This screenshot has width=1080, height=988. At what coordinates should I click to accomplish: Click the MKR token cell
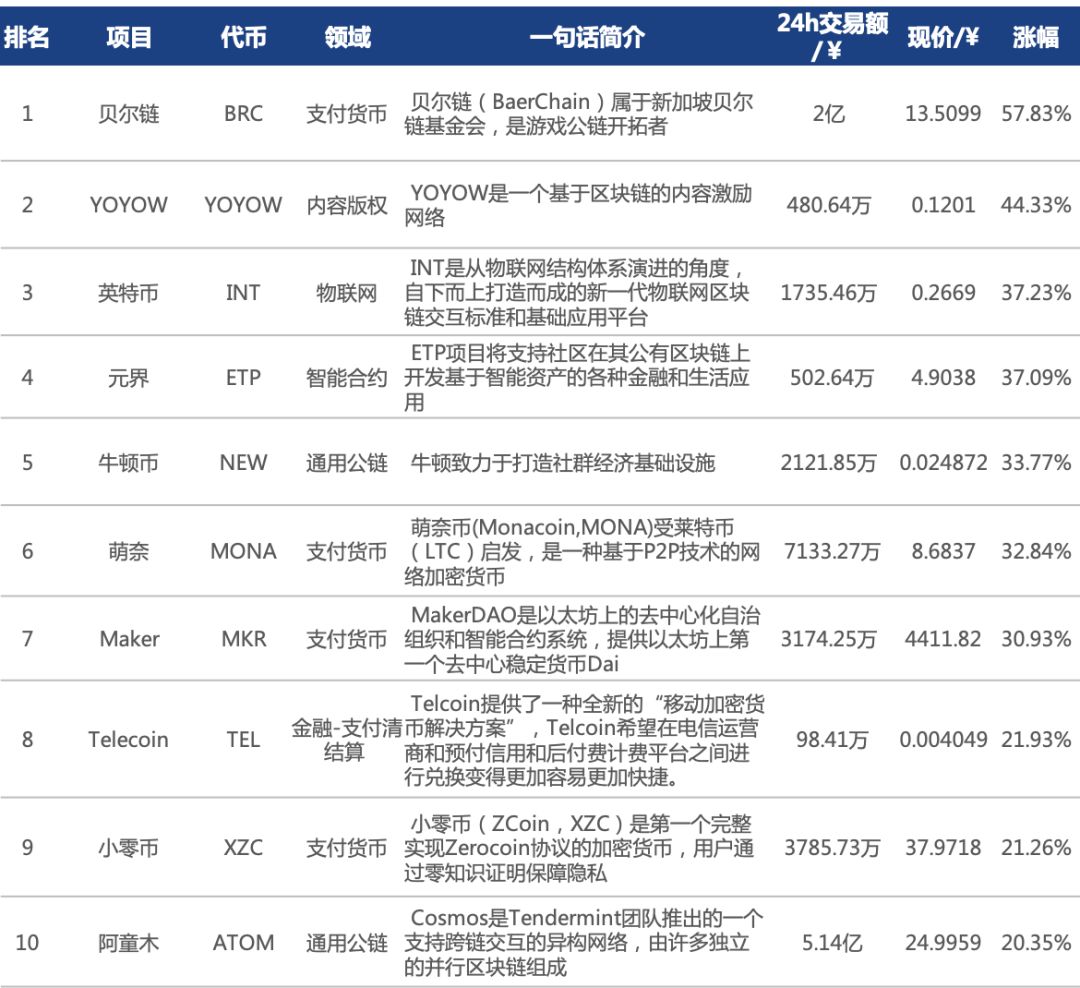(243, 639)
